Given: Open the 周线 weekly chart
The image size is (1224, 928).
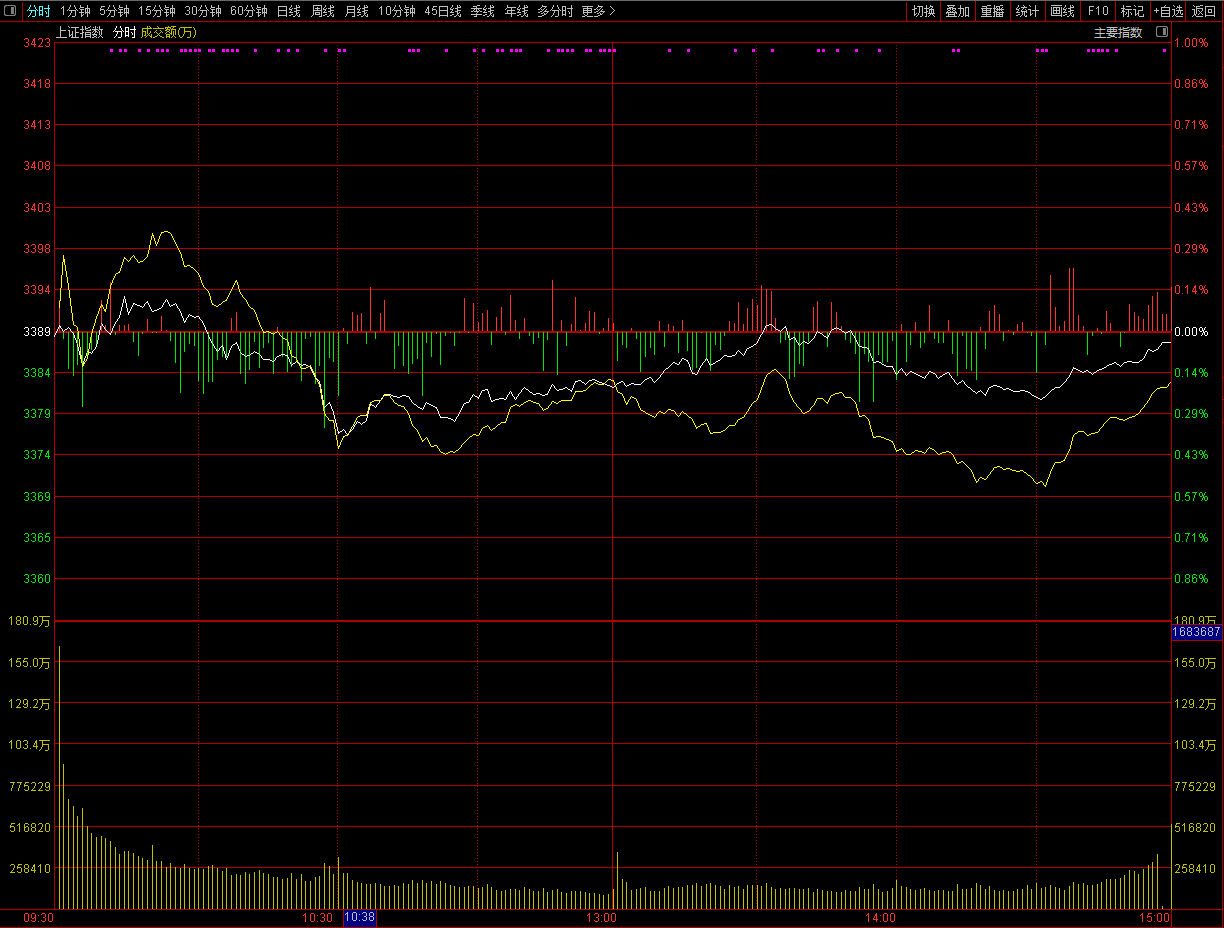Looking at the screenshot, I should tap(322, 11).
